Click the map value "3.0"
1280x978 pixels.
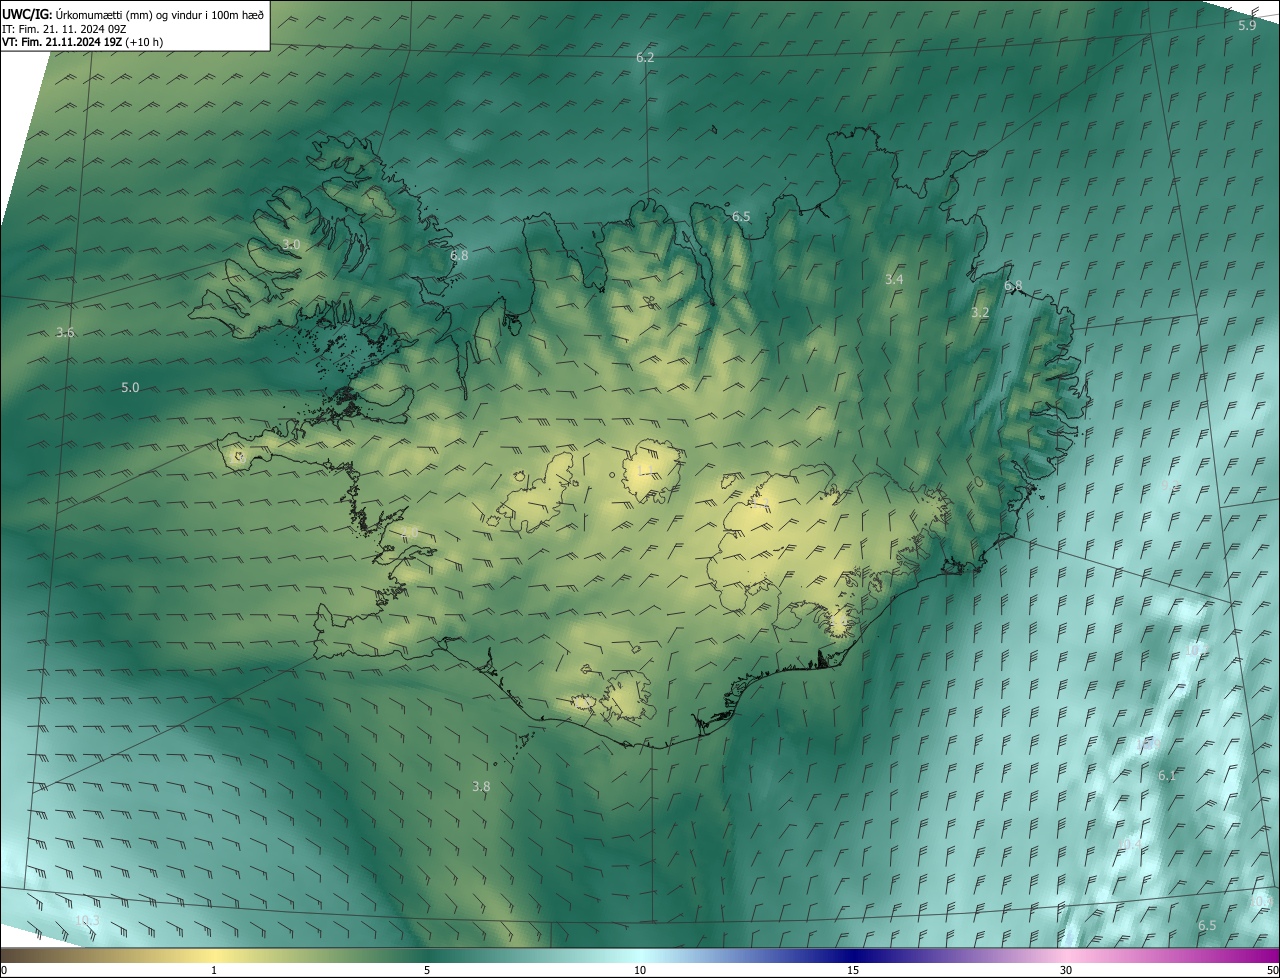[290, 244]
